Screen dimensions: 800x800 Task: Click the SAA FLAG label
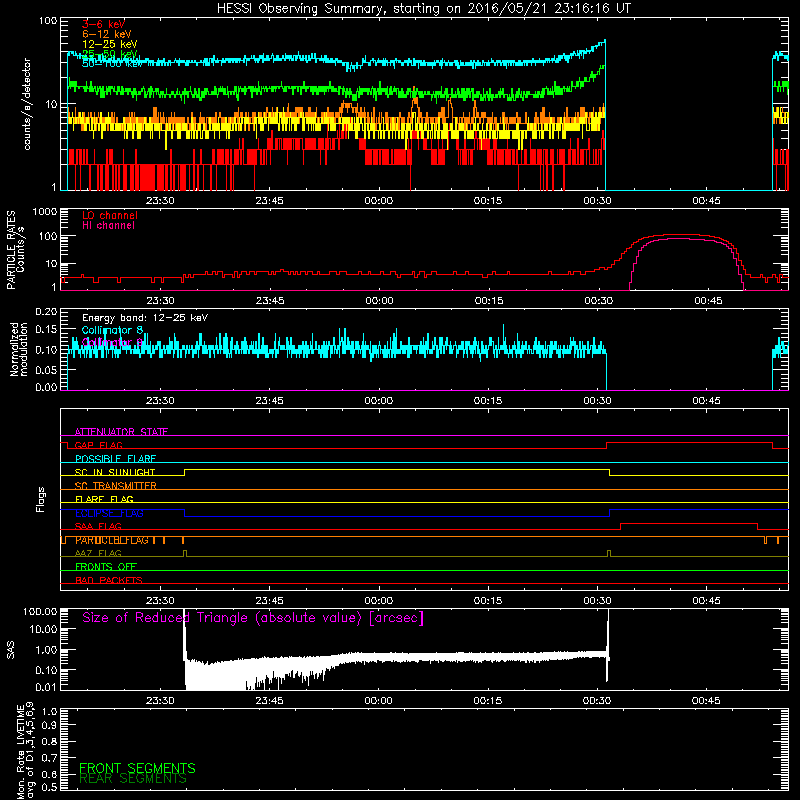[x=98, y=527]
